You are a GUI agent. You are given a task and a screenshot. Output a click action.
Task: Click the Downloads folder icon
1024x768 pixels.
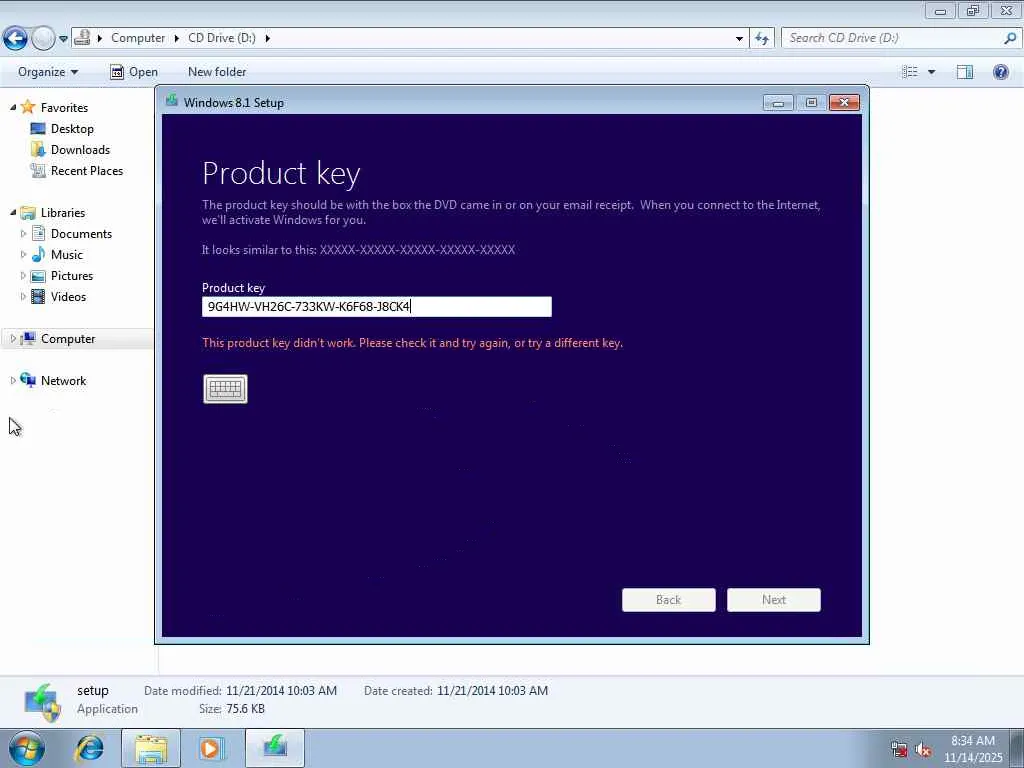coord(38,150)
